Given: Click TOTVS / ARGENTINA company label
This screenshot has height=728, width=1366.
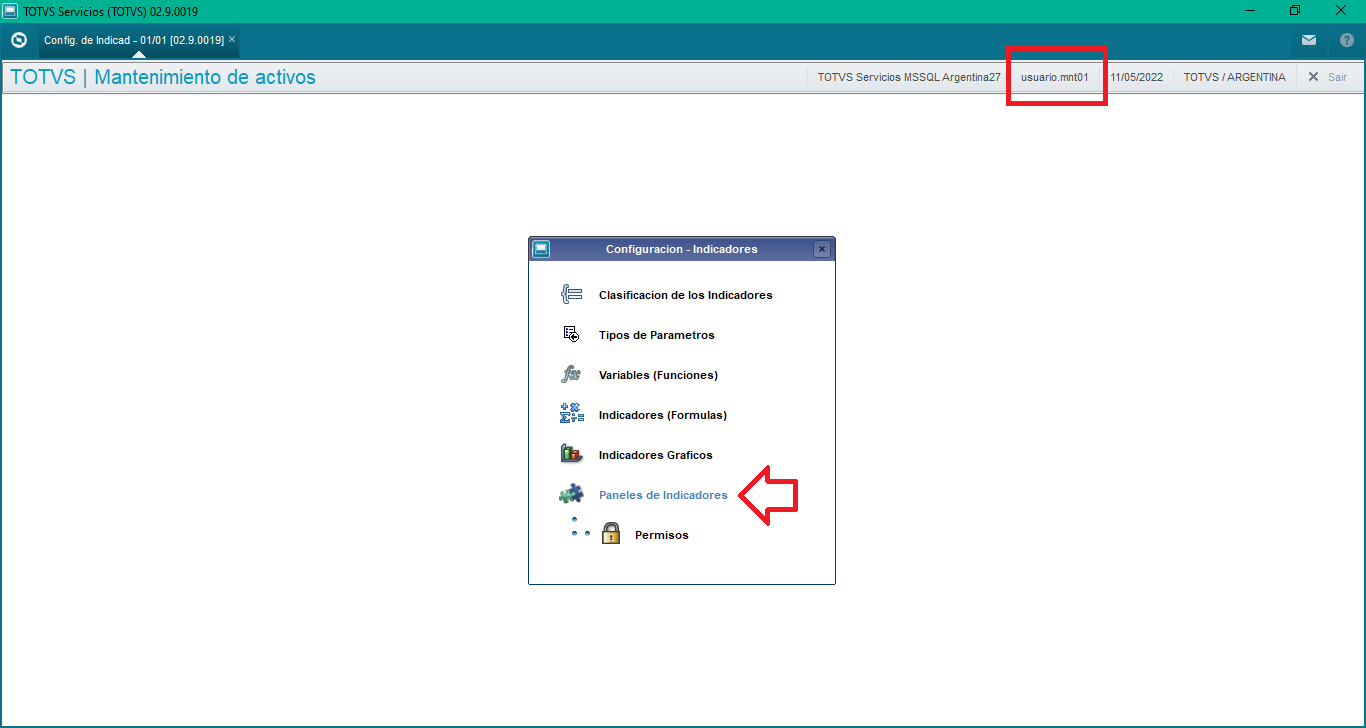Looking at the screenshot, I should coord(1234,77).
